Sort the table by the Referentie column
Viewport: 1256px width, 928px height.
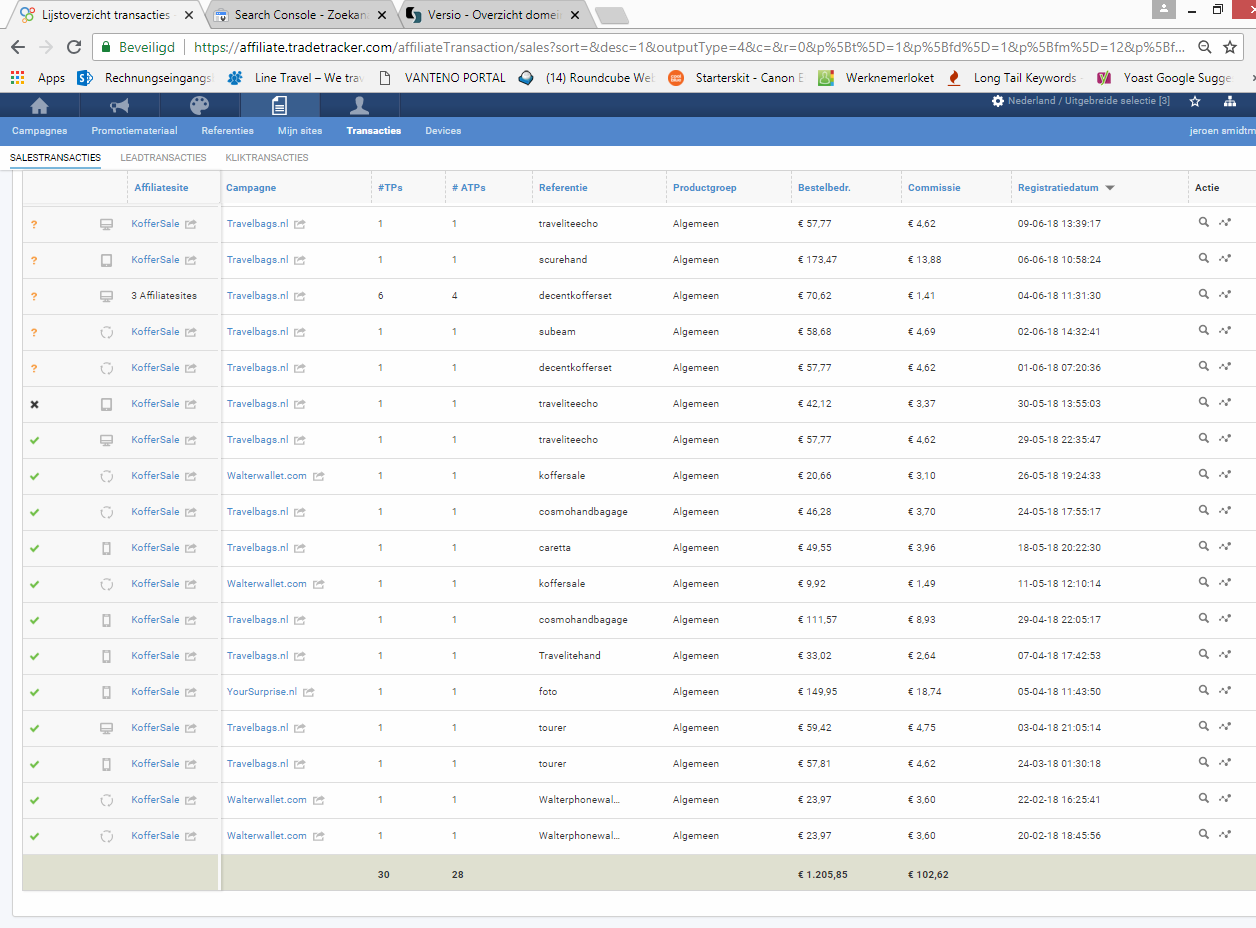coord(563,188)
